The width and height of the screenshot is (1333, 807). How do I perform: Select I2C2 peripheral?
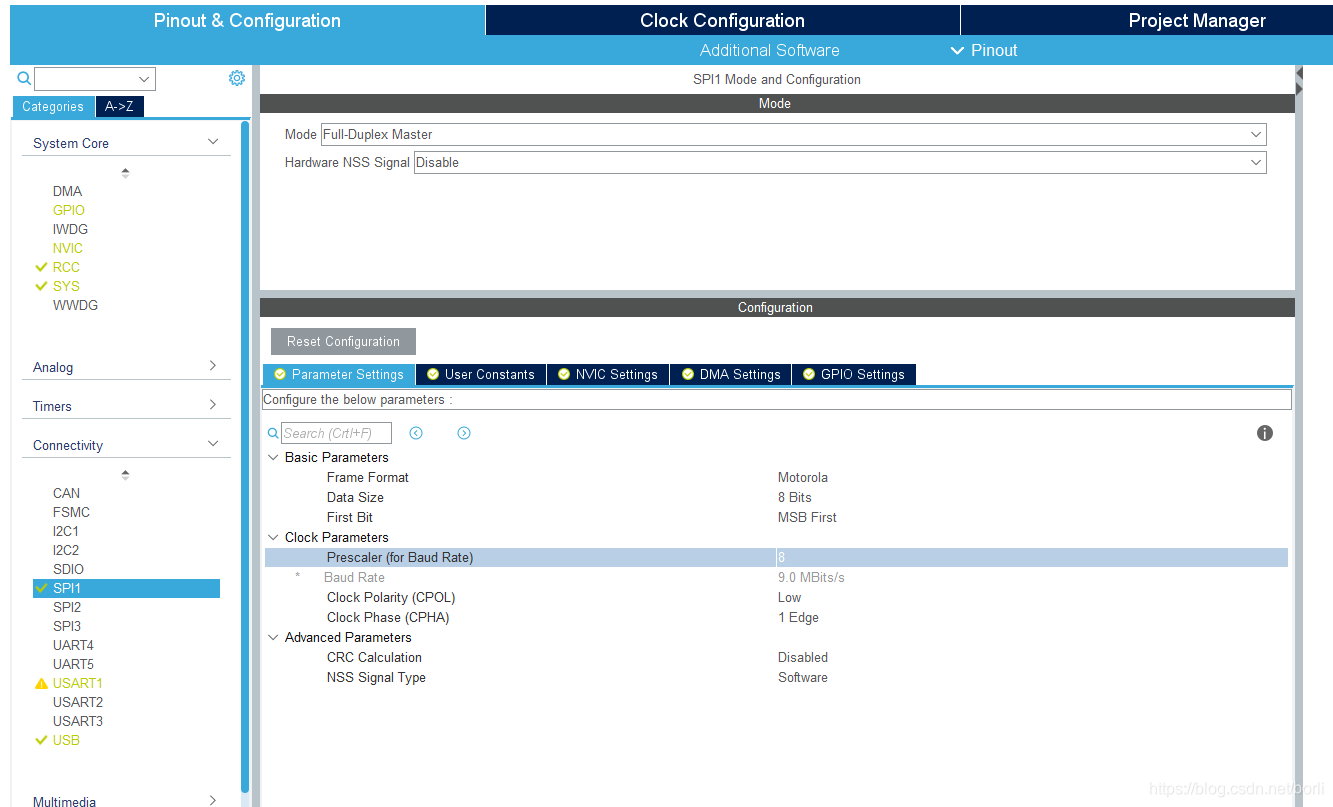66,550
